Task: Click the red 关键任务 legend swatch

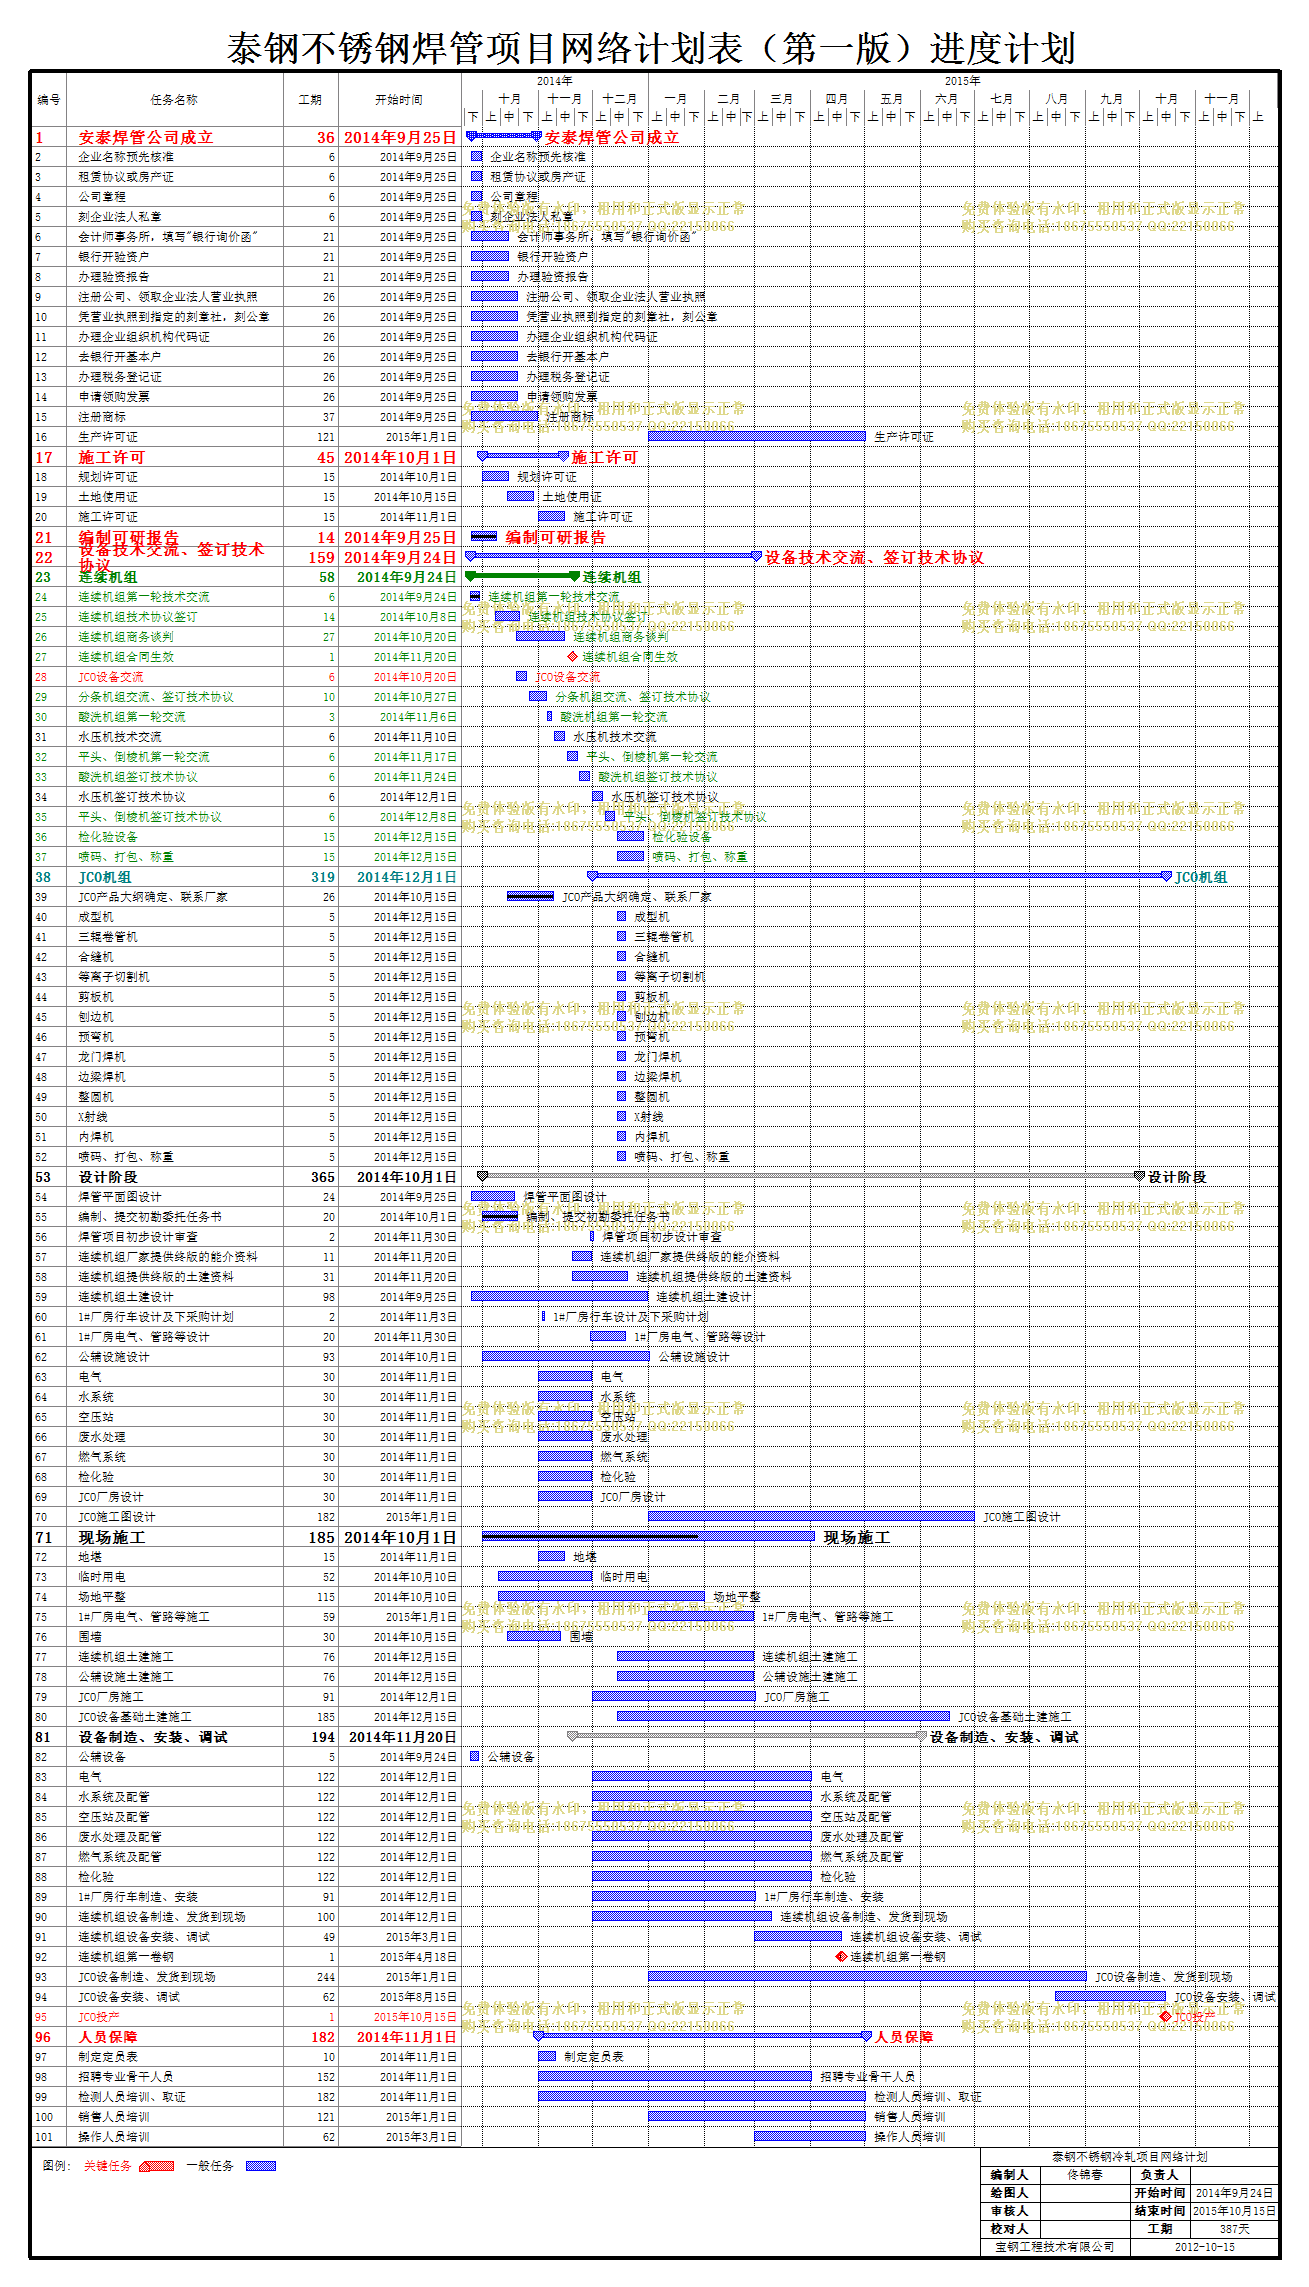Action: pyautogui.click(x=157, y=2166)
